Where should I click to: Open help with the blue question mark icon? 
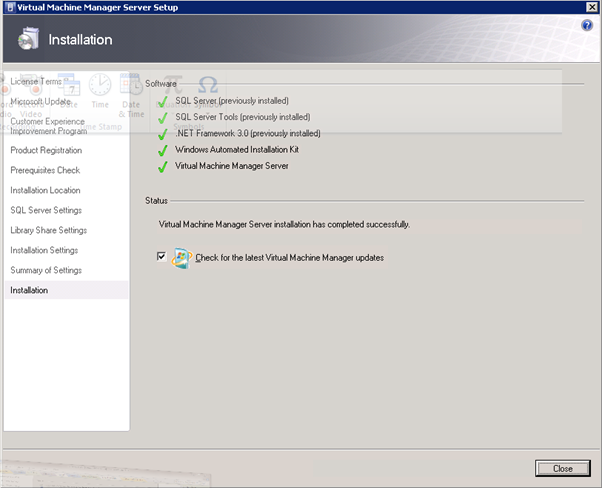click(x=587, y=25)
